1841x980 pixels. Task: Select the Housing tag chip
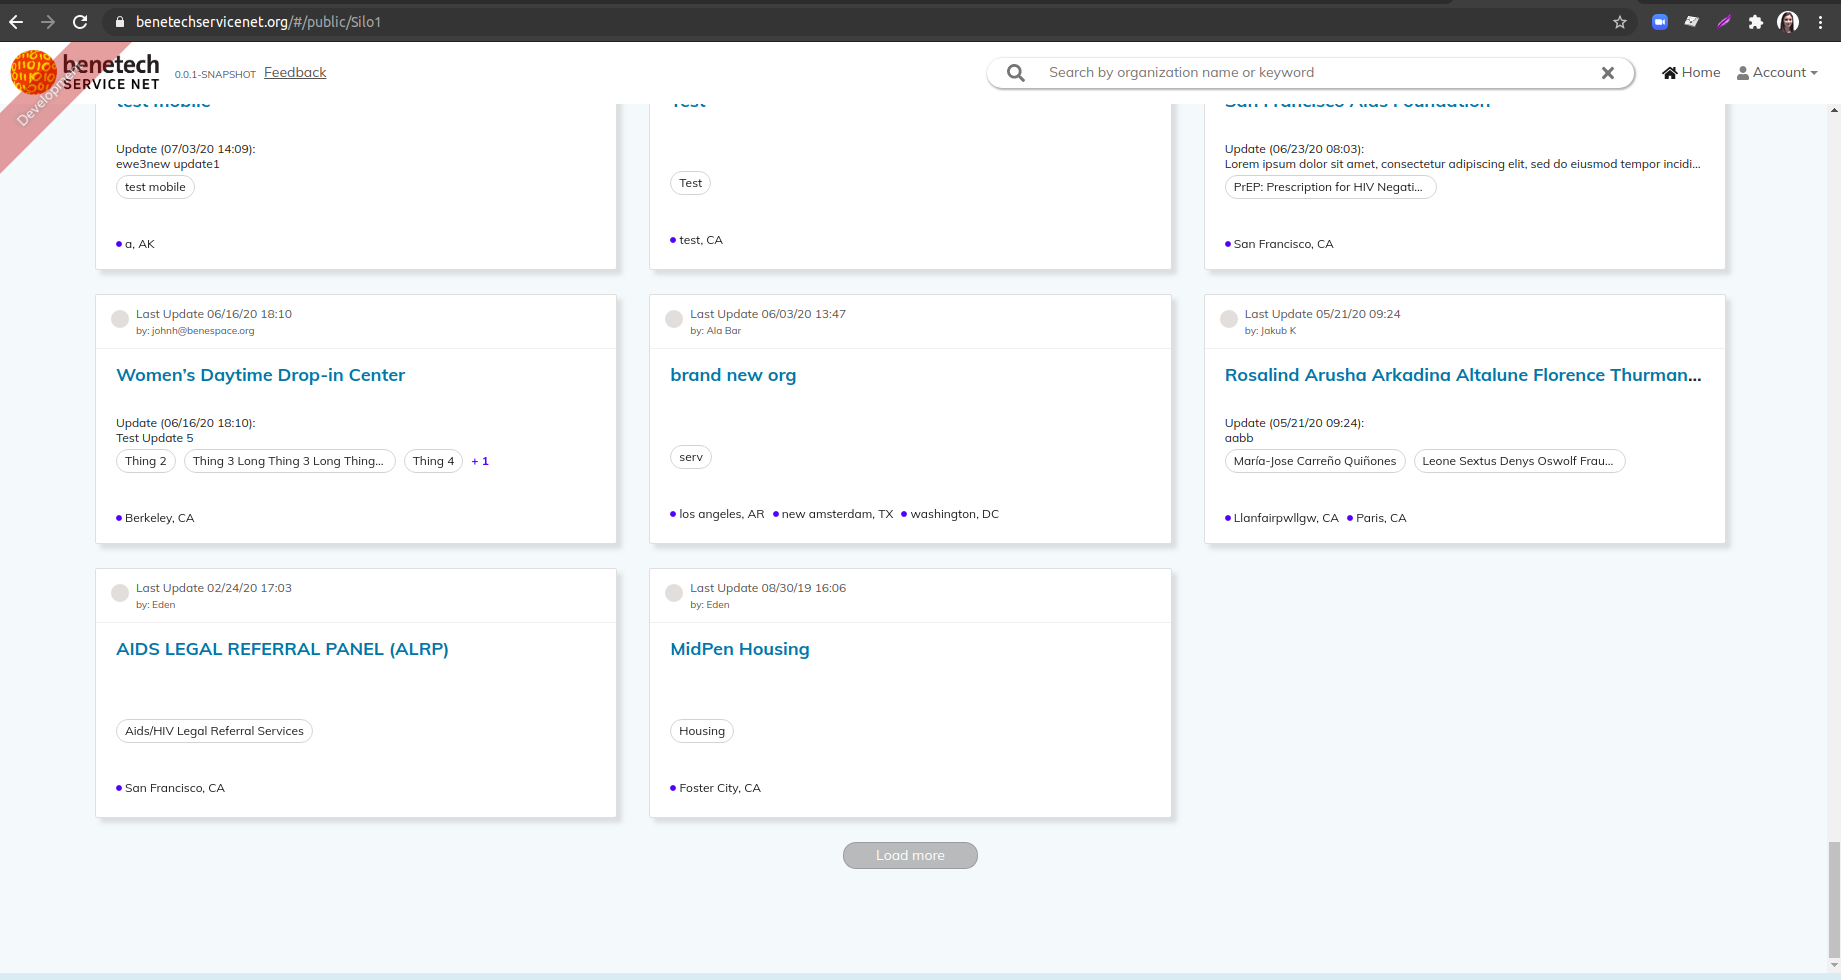click(701, 731)
